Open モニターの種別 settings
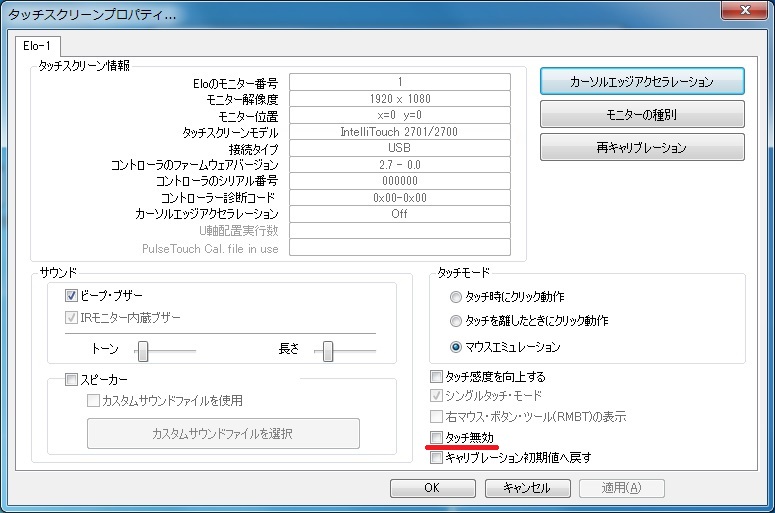Screen dimensions: 775x513 (x=641, y=115)
